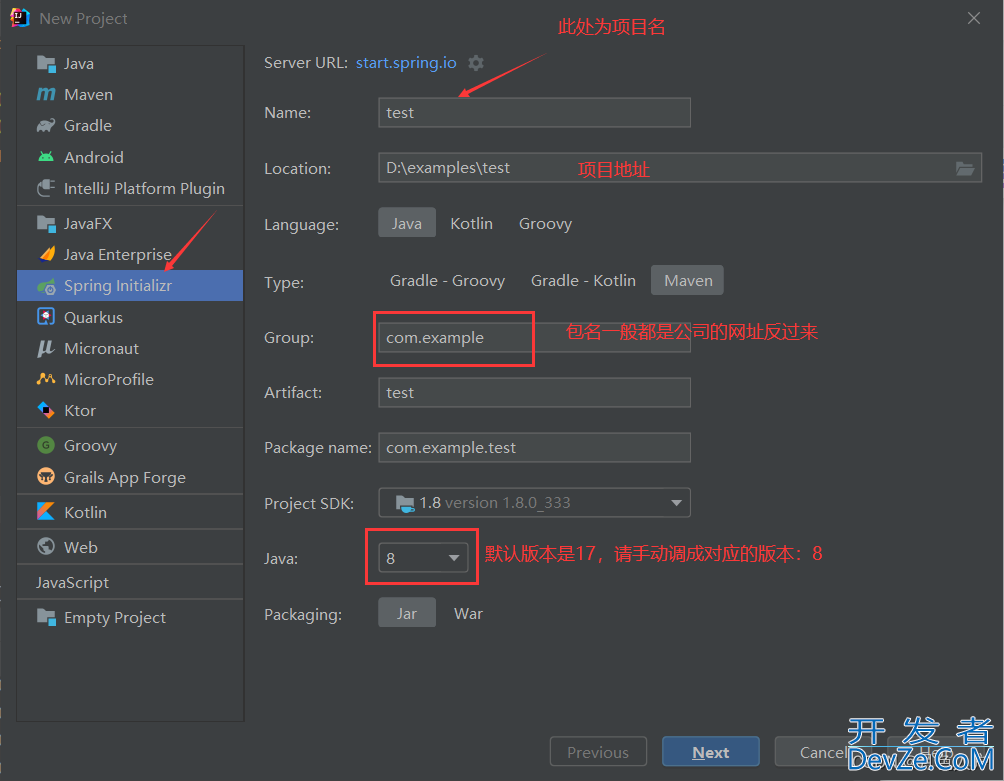
Task: Select Gradle in project type list
Action: (x=130, y=125)
